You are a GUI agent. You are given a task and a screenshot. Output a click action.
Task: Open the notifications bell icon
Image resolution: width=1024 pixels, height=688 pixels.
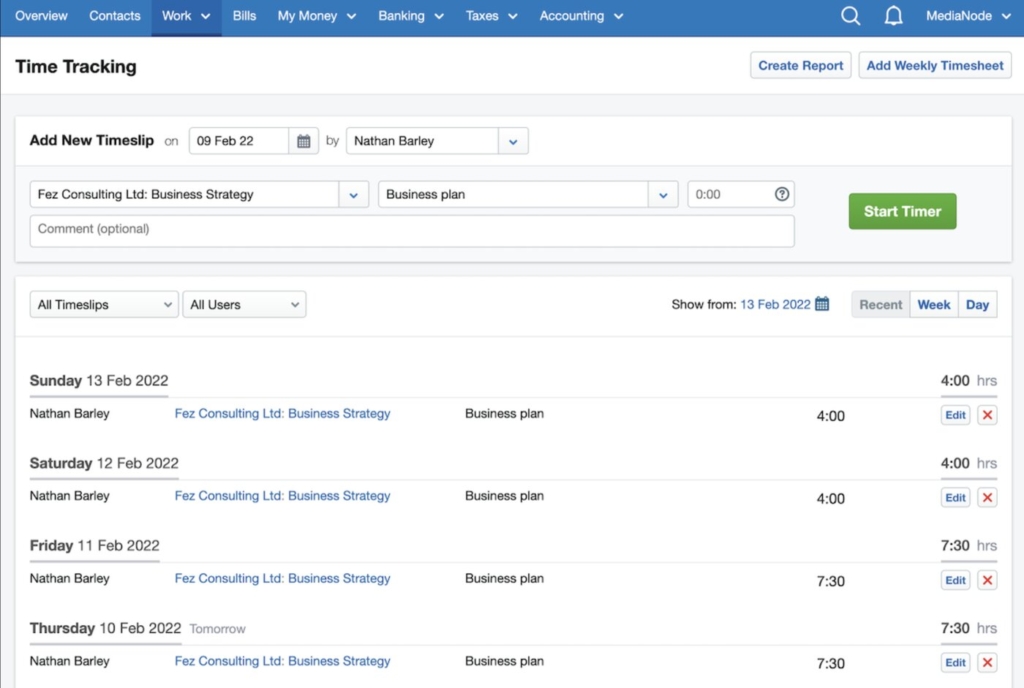(x=893, y=16)
